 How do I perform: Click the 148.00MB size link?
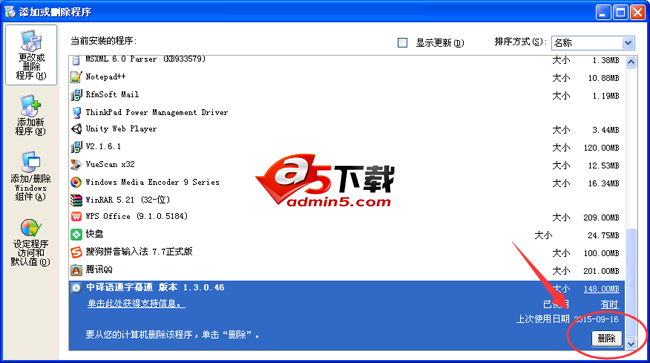tap(601, 289)
